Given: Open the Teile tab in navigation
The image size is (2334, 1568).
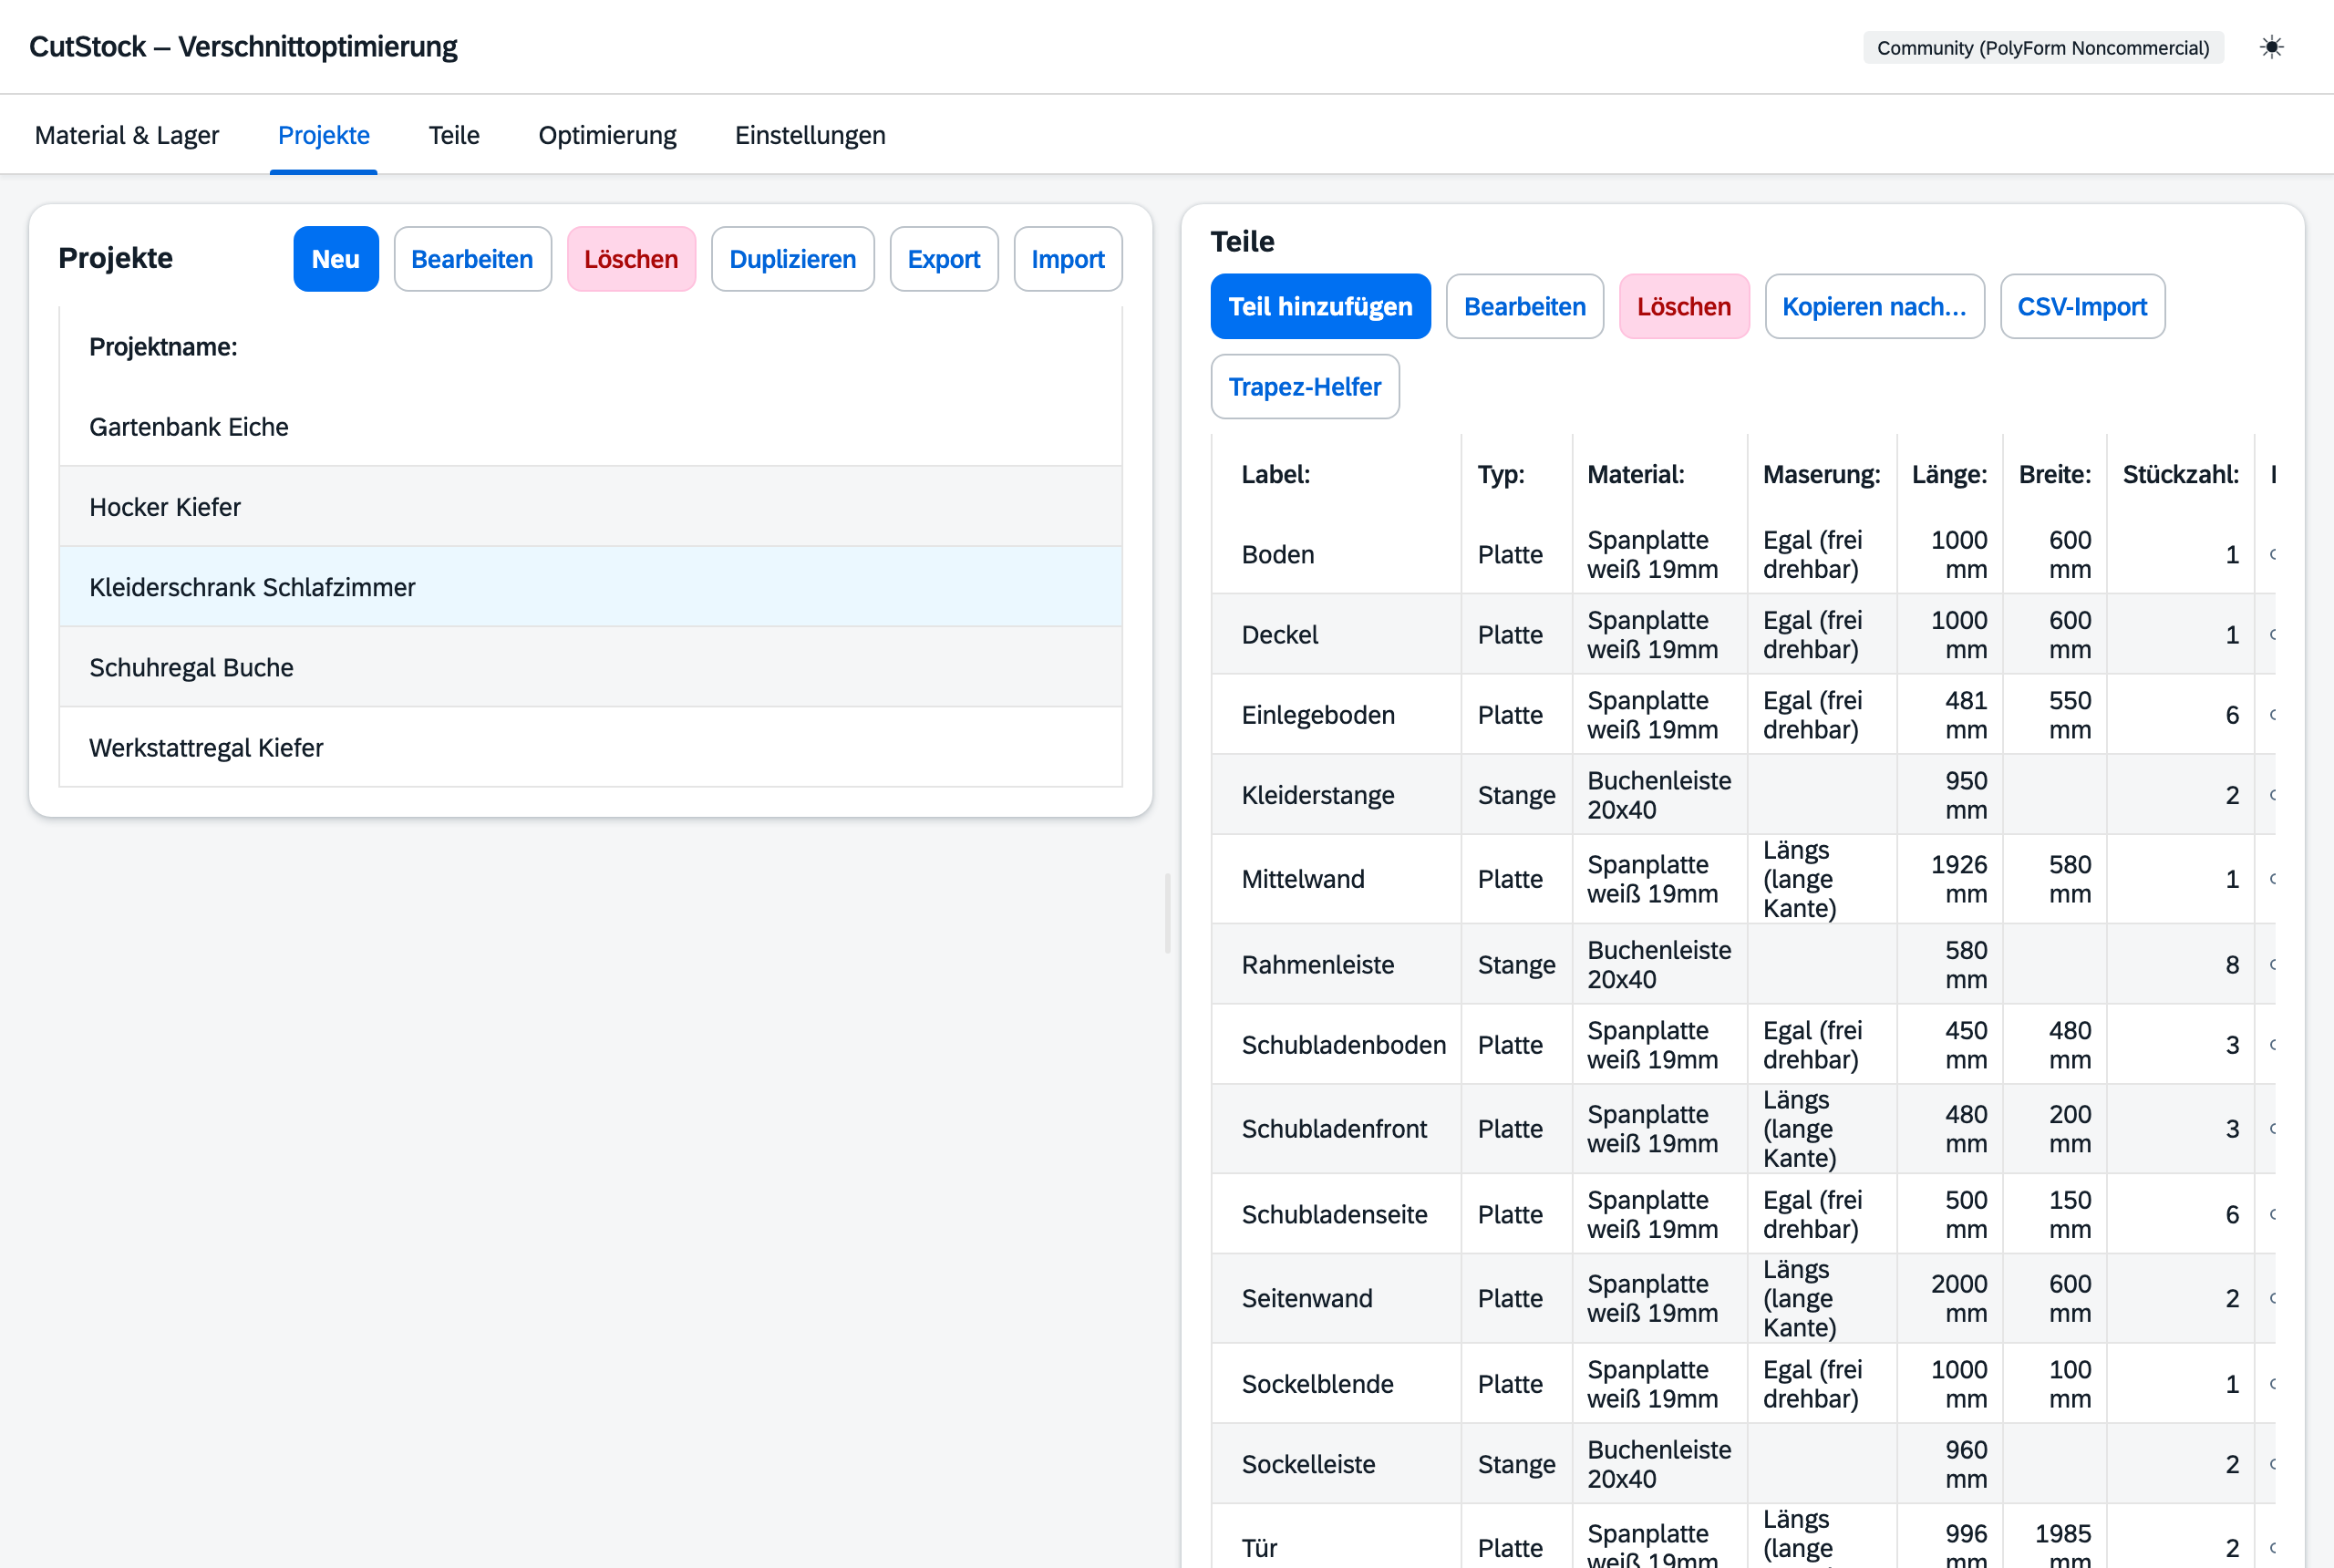Looking at the screenshot, I should 454,135.
